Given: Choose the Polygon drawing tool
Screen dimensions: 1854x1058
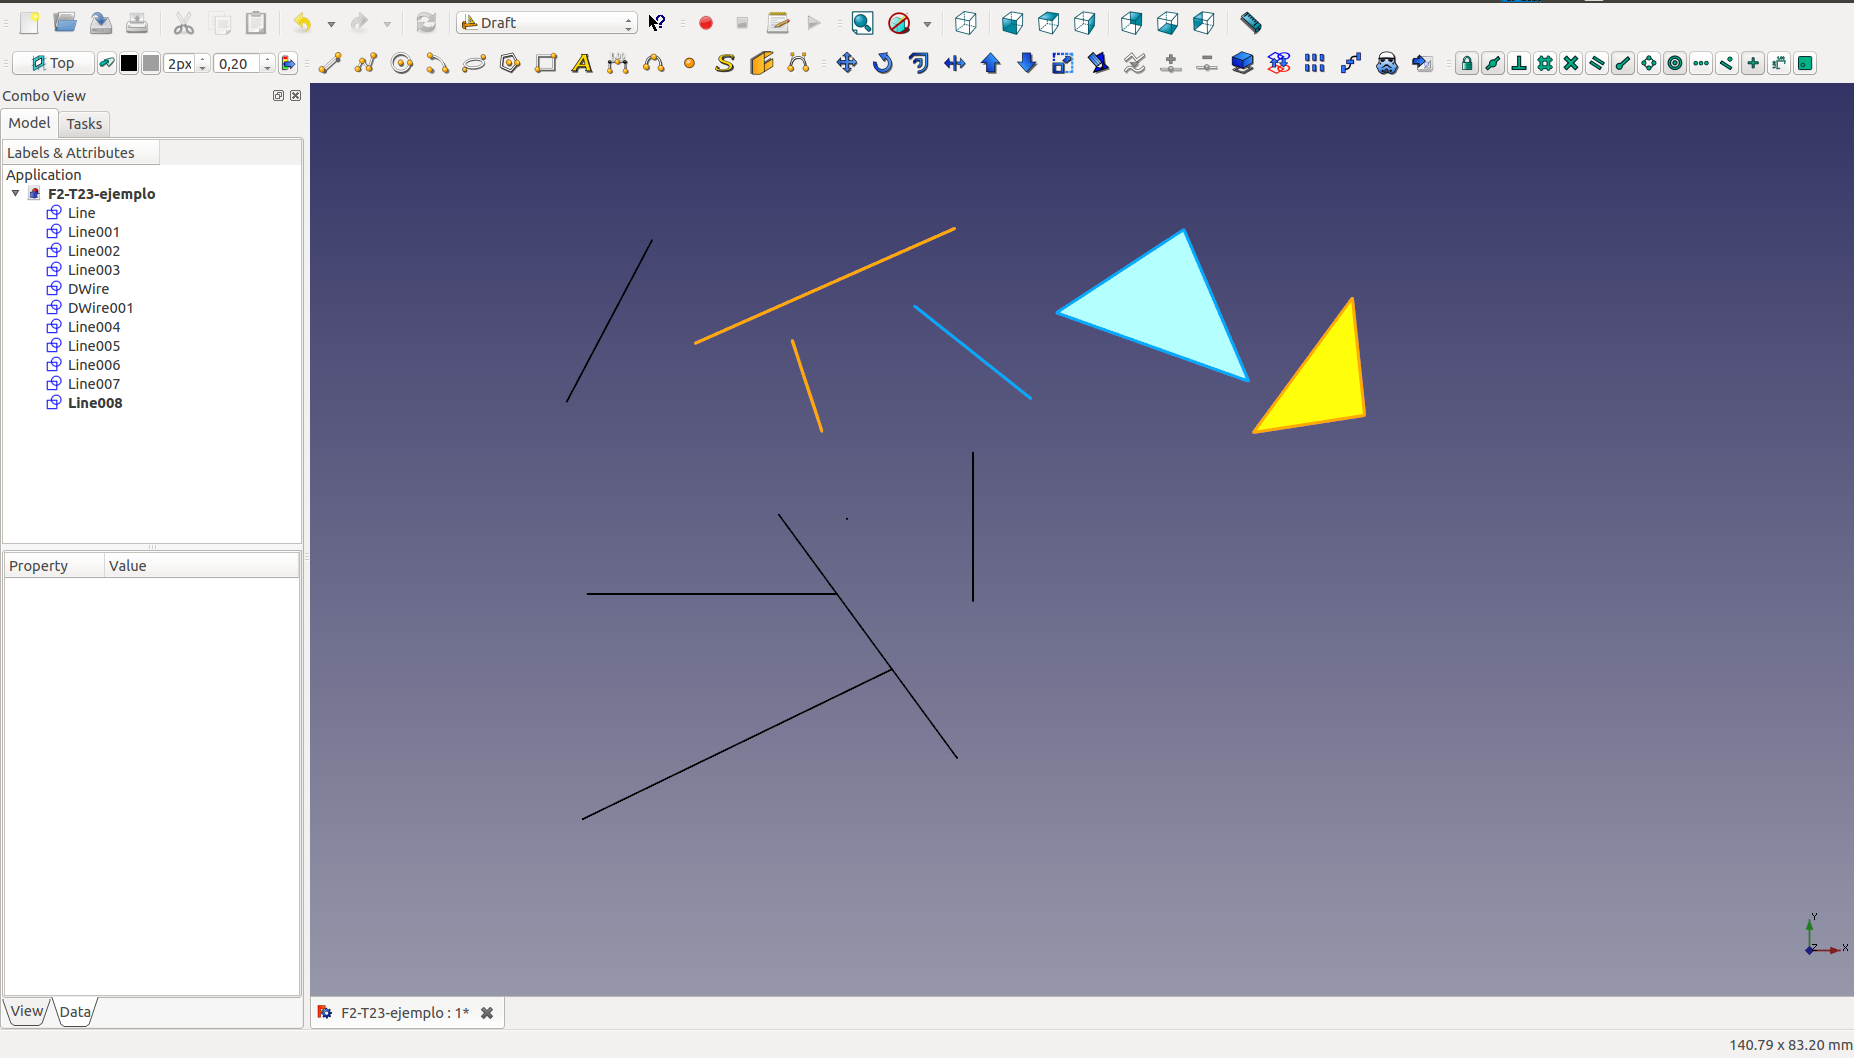Looking at the screenshot, I should click(x=510, y=63).
